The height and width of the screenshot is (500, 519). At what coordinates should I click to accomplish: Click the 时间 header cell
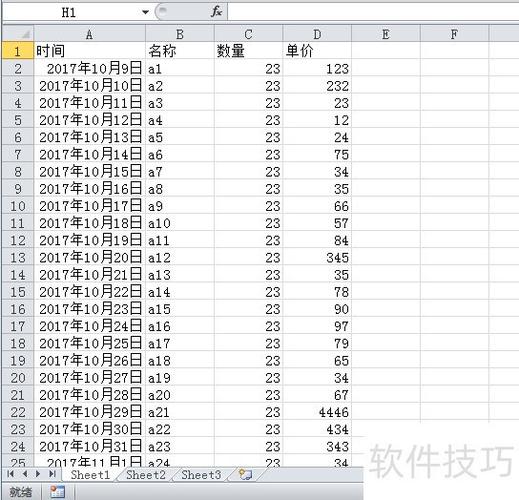tap(89, 51)
